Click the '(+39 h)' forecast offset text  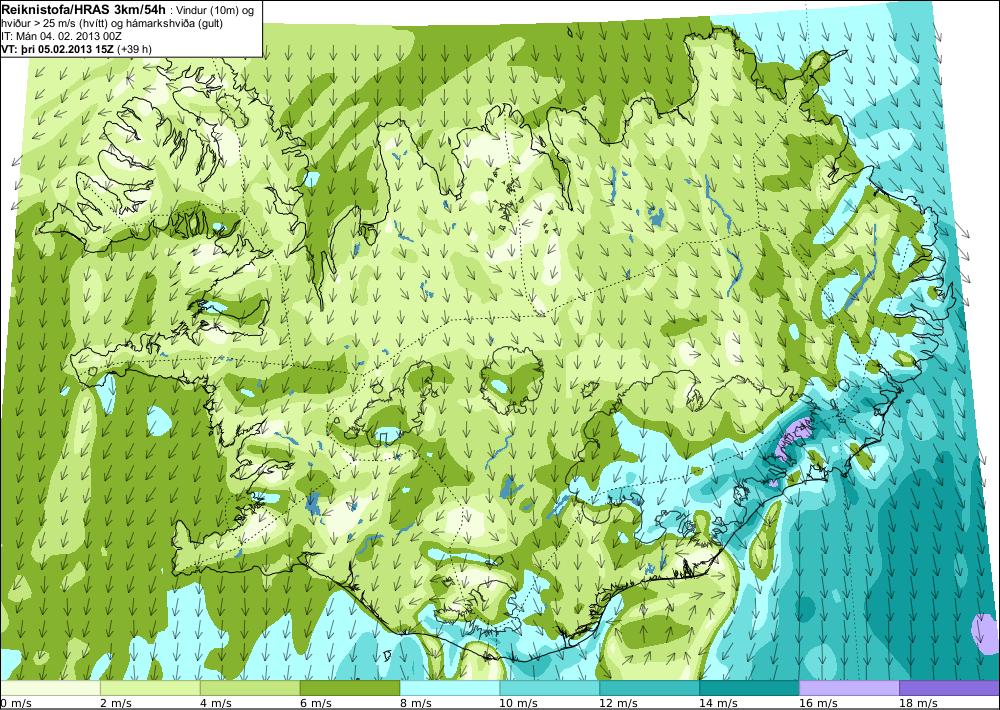(133, 49)
